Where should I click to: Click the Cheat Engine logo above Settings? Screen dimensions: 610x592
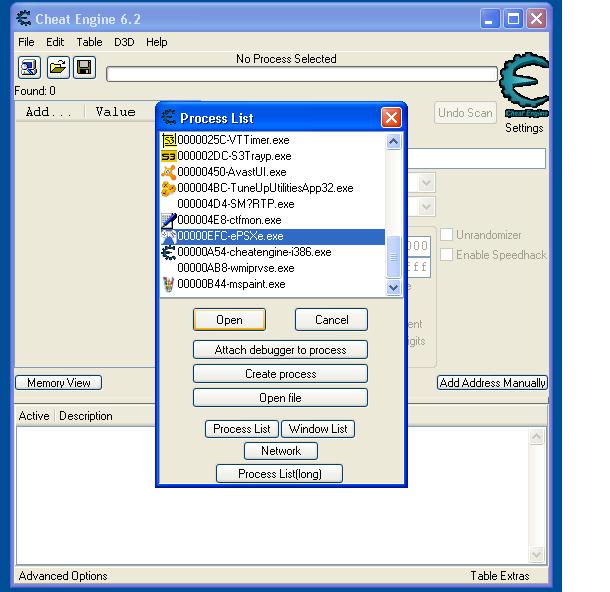[x=524, y=85]
